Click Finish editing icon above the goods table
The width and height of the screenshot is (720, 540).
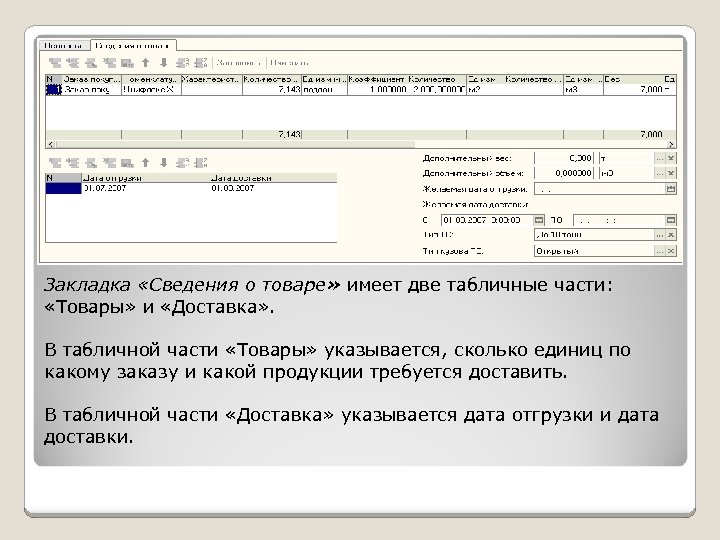coord(127,62)
